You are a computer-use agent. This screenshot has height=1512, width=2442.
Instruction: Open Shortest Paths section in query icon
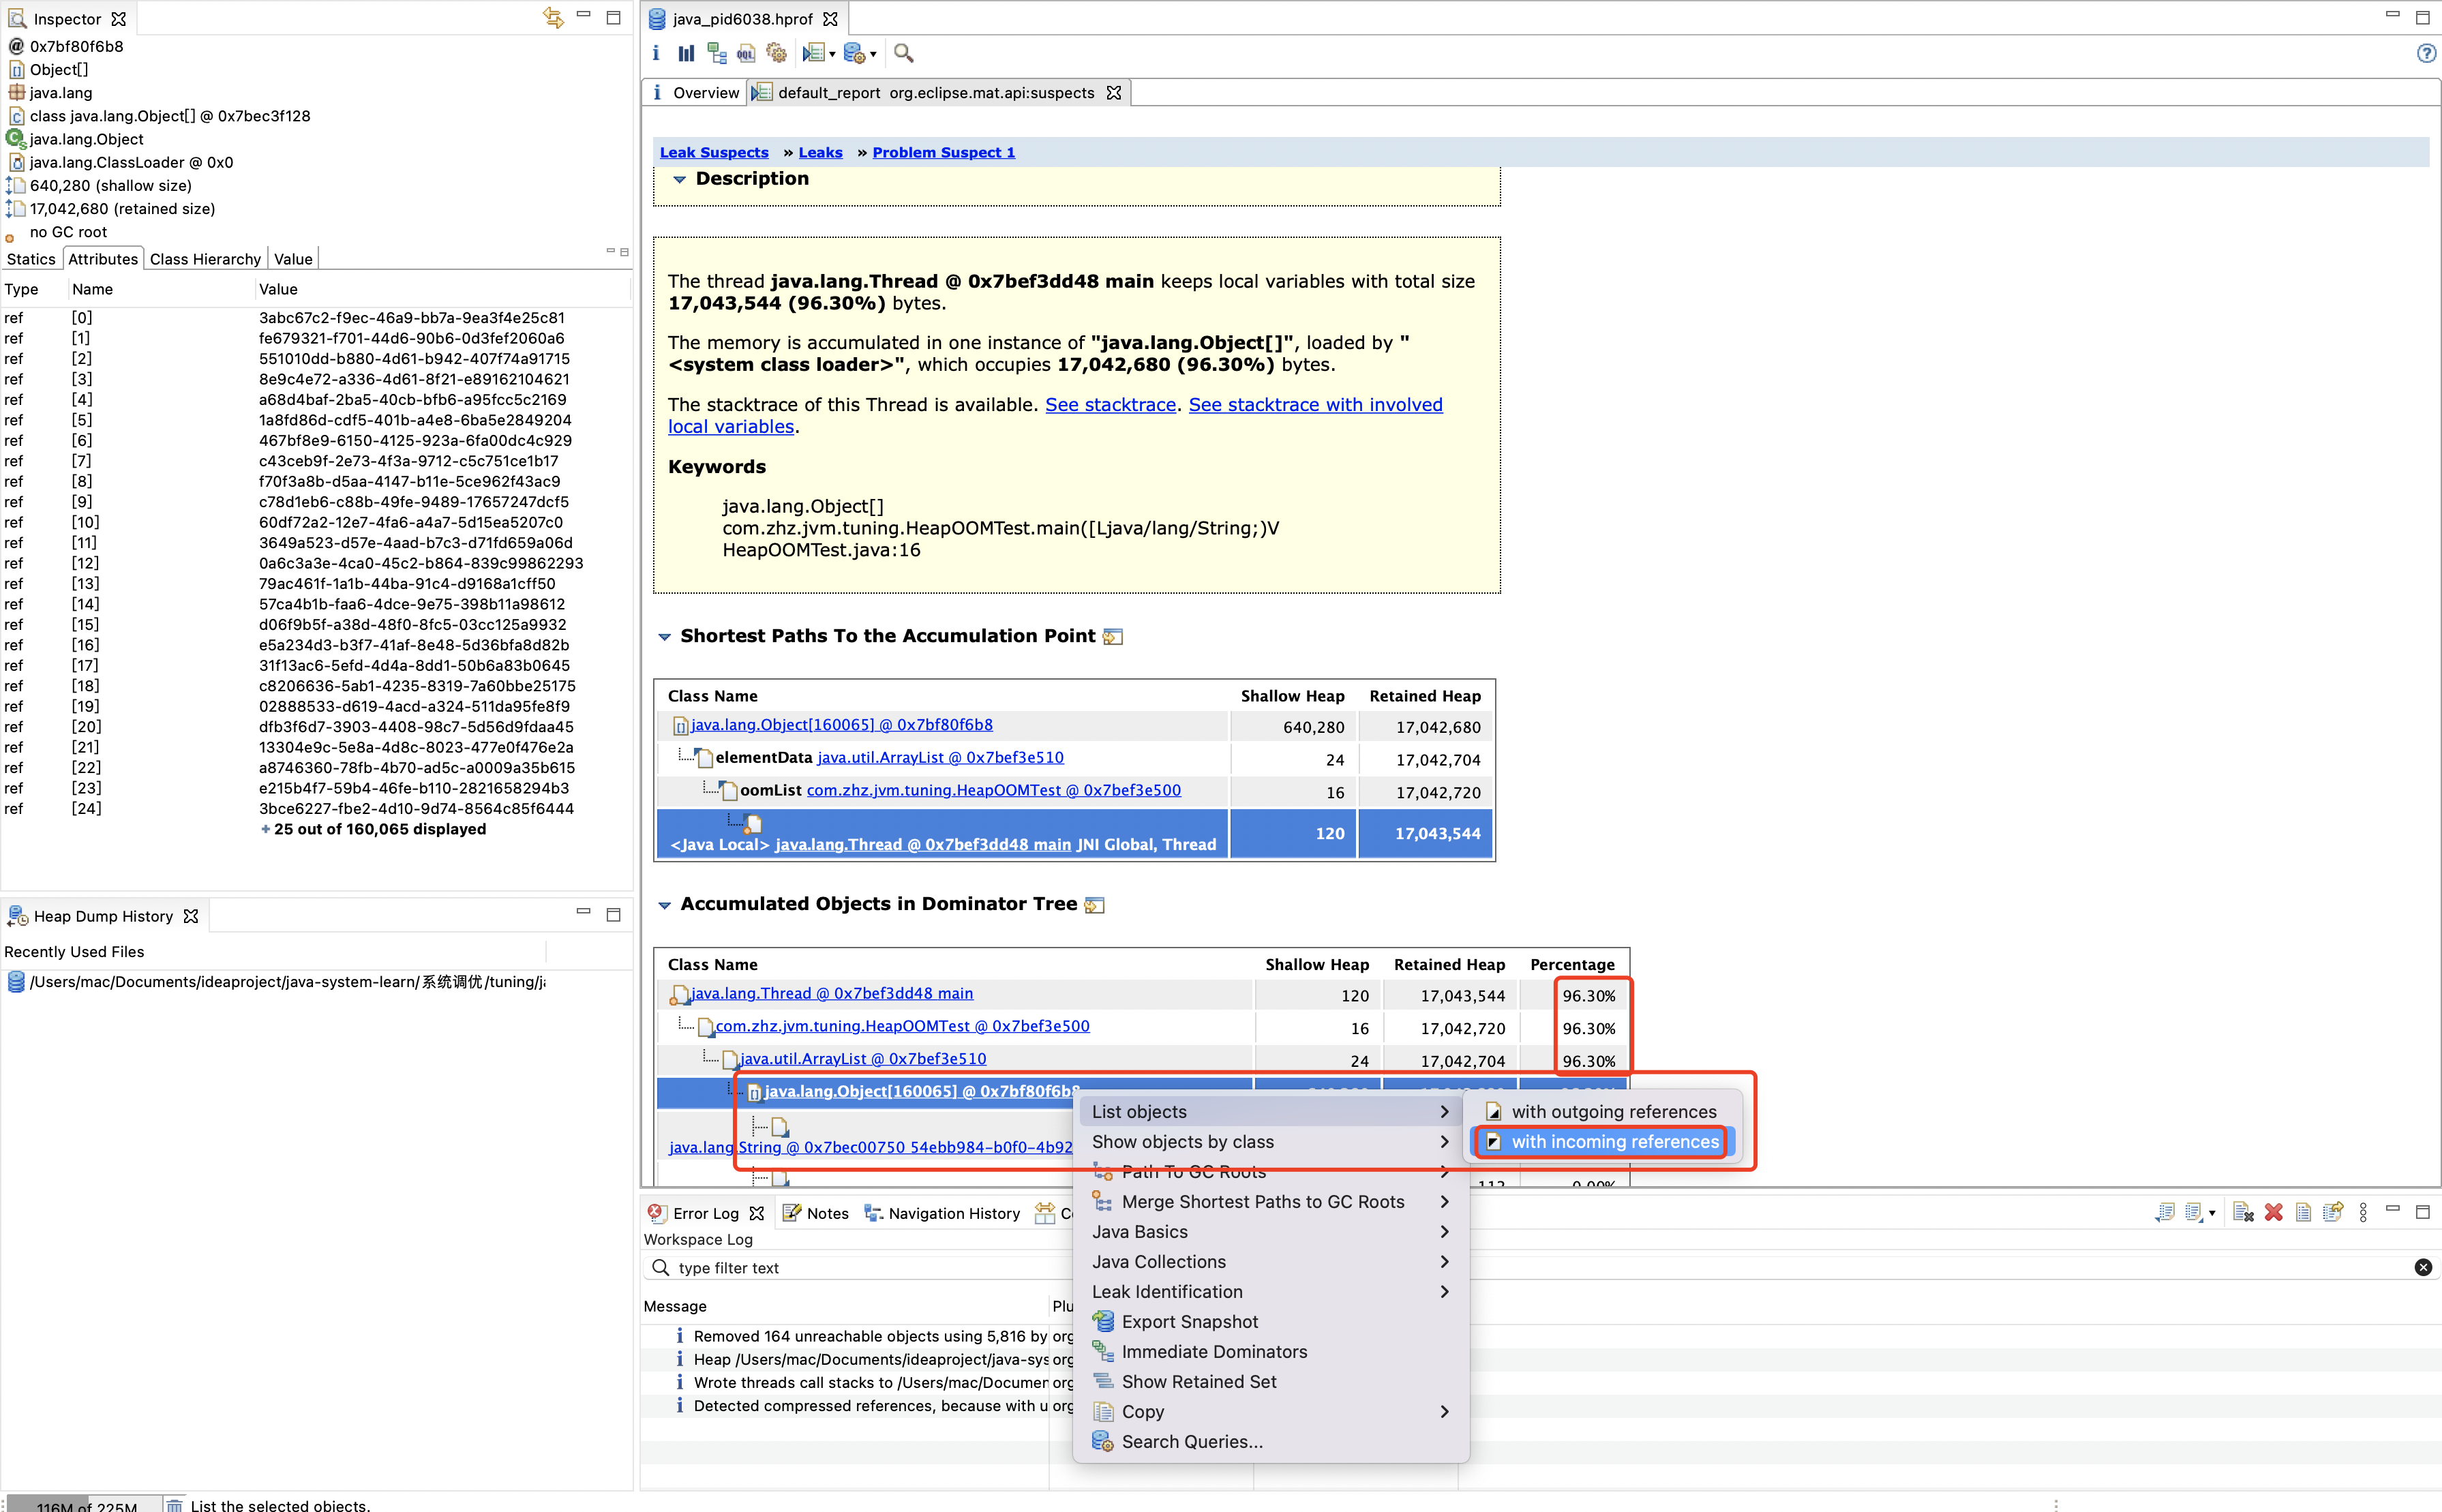(1113, 636)
